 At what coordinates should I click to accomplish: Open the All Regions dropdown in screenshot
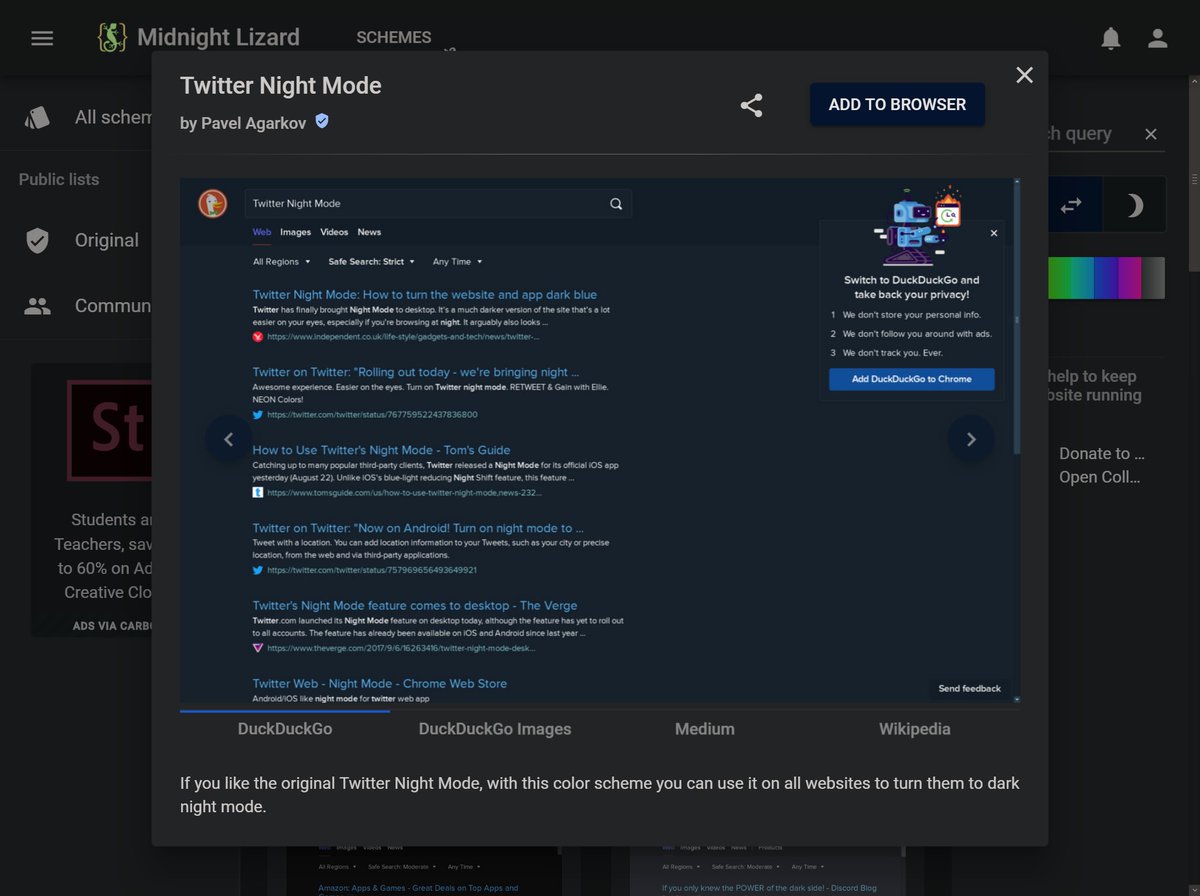coord(281,262)
